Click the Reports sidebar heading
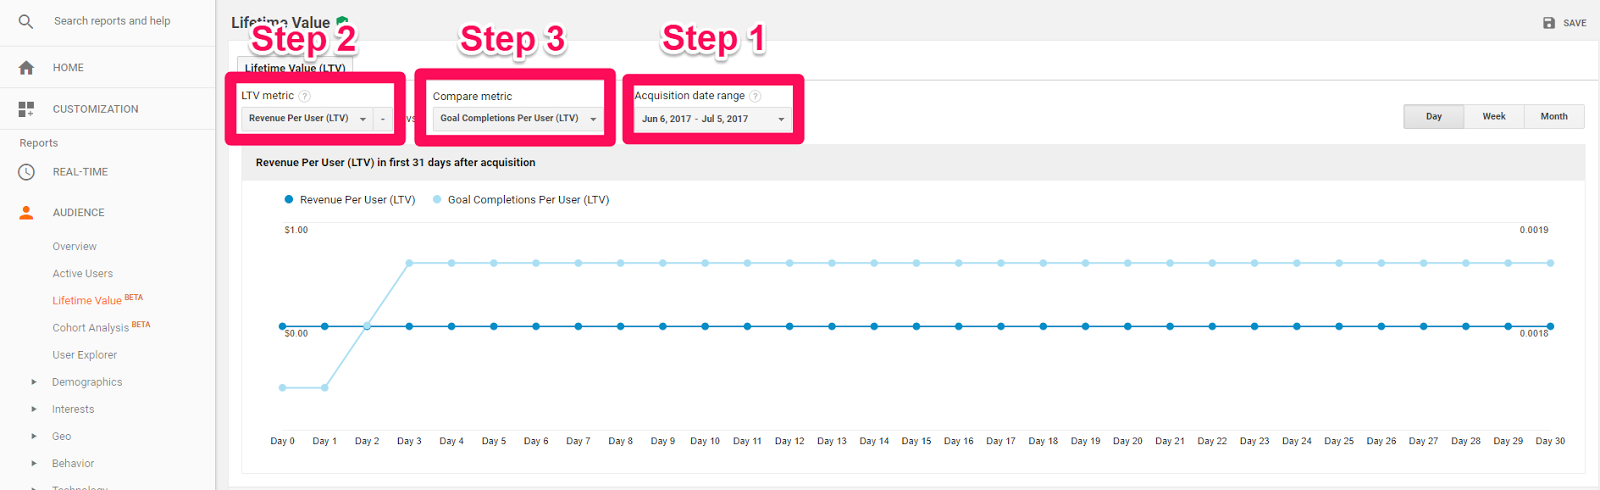The height and width of the screenshot is (490, 1600). [39, 143]
